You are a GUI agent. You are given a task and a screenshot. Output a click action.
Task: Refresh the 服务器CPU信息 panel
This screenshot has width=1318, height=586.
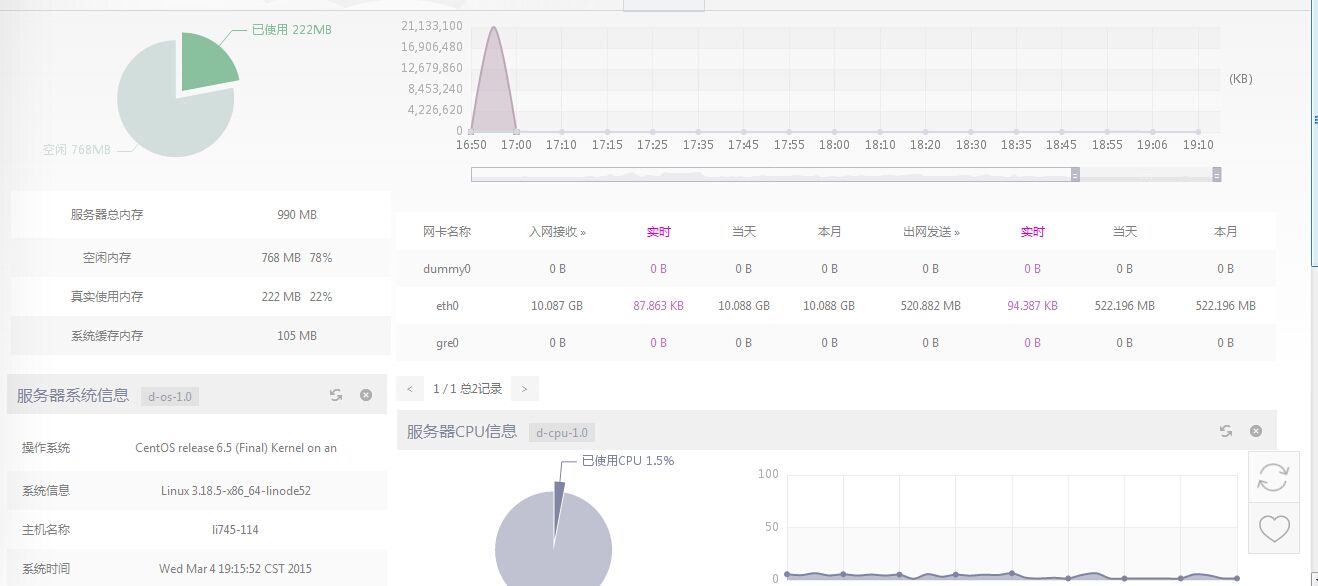coord(1226,431)
